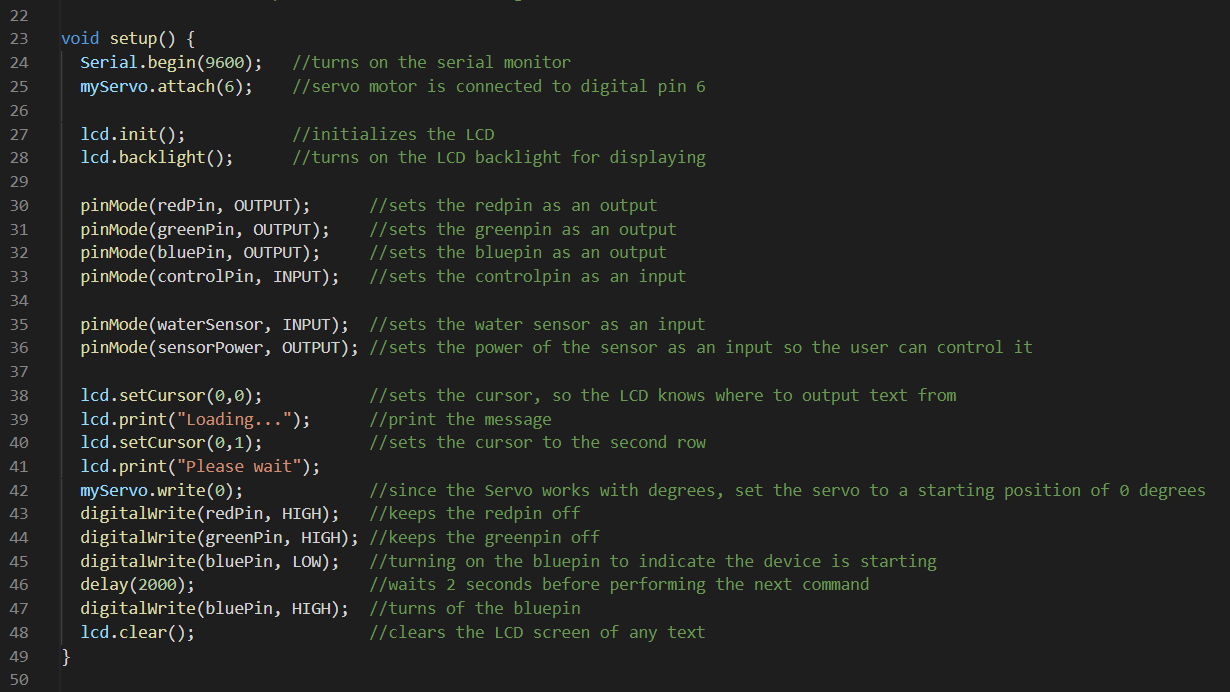
Task: Click on pinMode greenPin OUTPUT statement
Action: [x=205, y=229]
